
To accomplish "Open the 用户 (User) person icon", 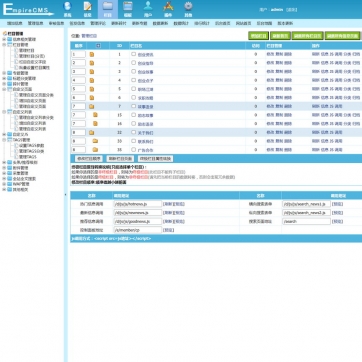I will point(148,9).
